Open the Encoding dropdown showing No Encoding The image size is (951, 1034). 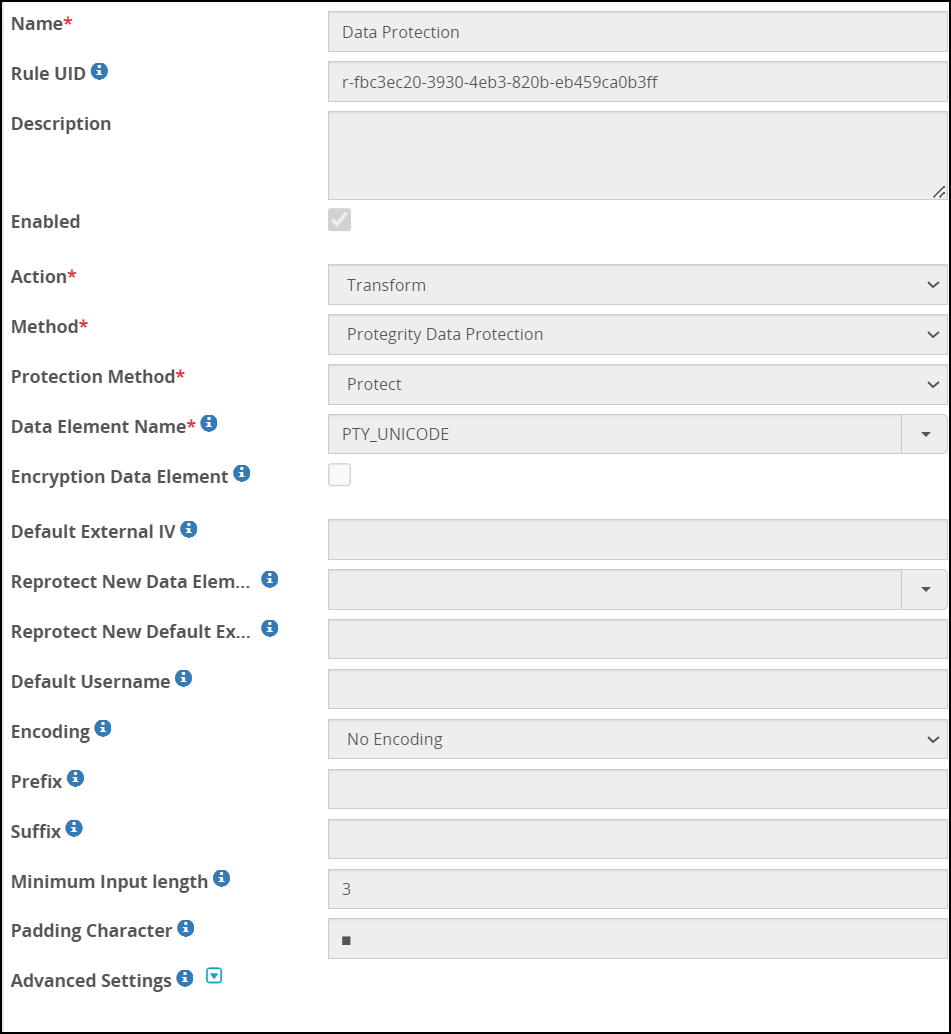point(637,740)
